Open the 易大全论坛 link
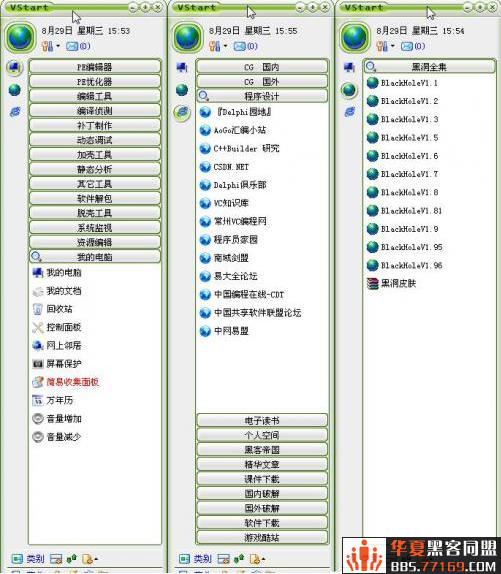The height and width of the screenshot is (574, 501). (x=228, y=276)
